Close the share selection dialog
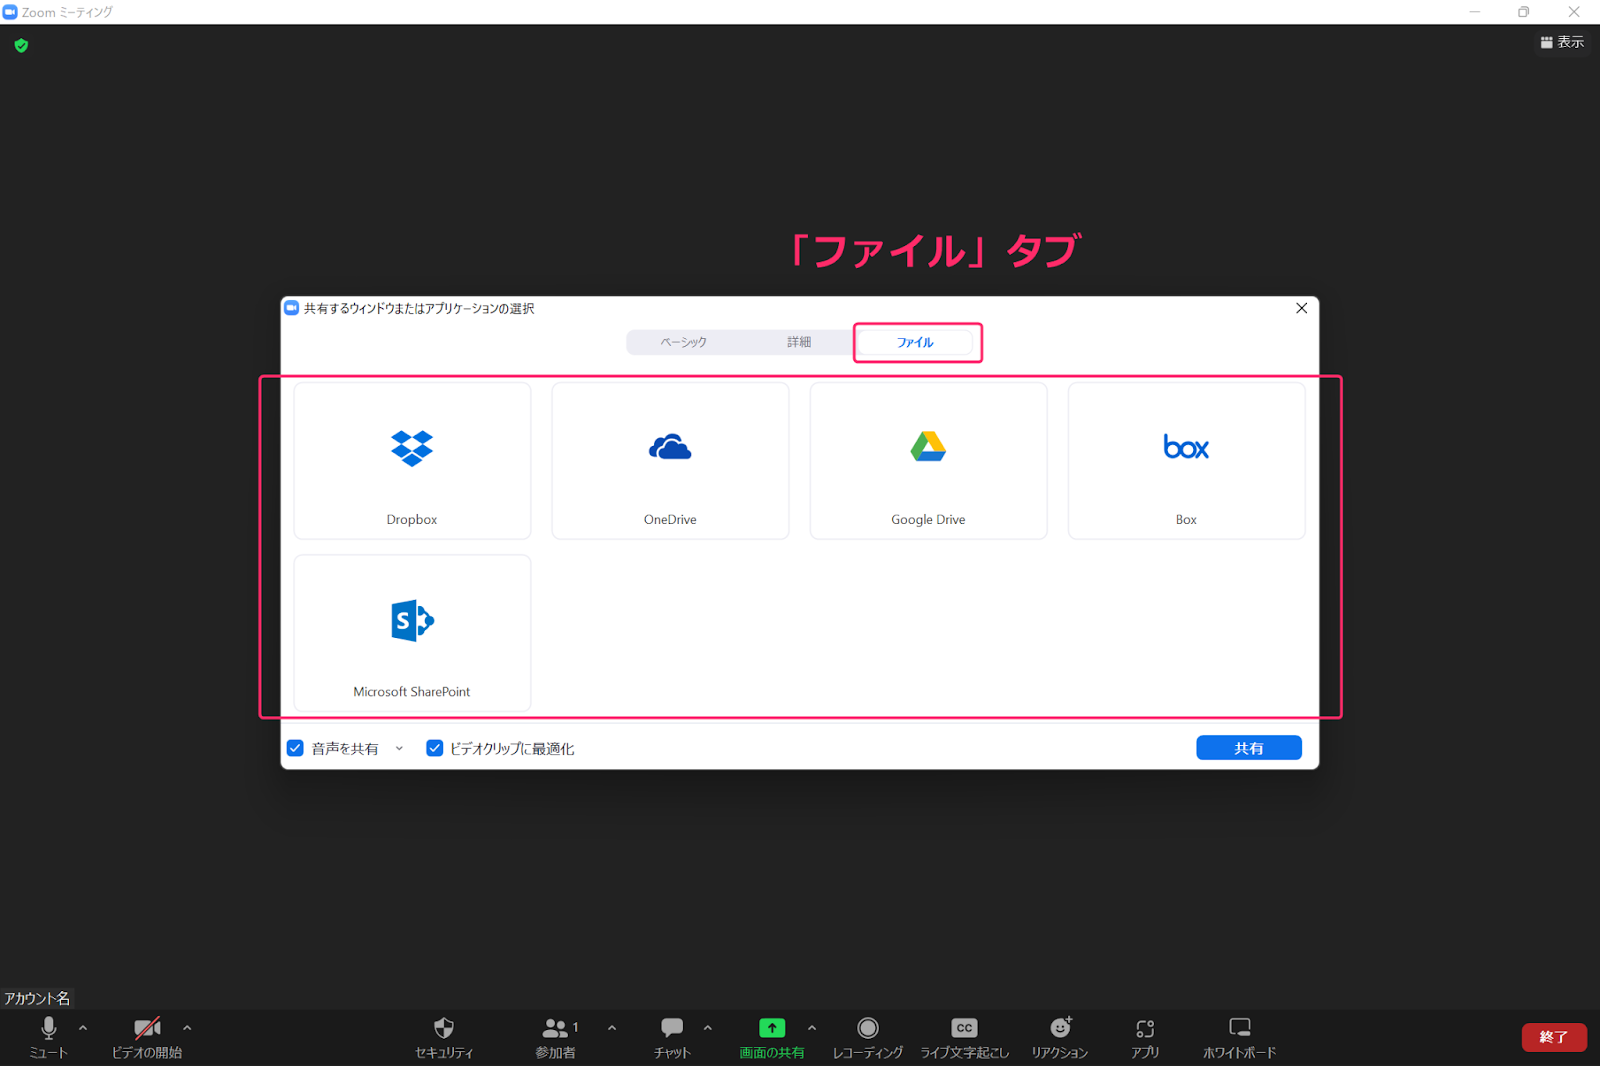1600x1066 pixels. (x=1301, y=308)
